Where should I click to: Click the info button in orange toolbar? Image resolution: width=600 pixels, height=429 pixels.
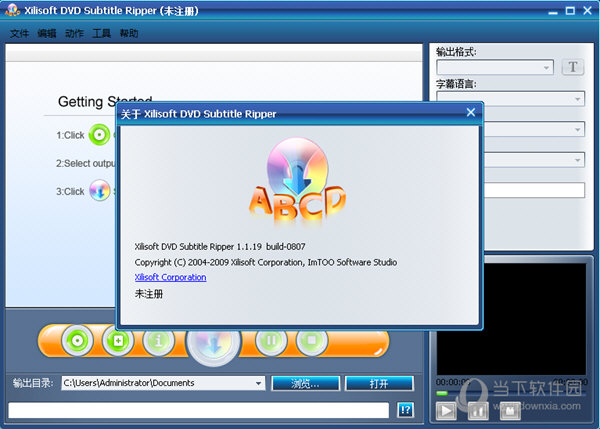pos(158,340)
